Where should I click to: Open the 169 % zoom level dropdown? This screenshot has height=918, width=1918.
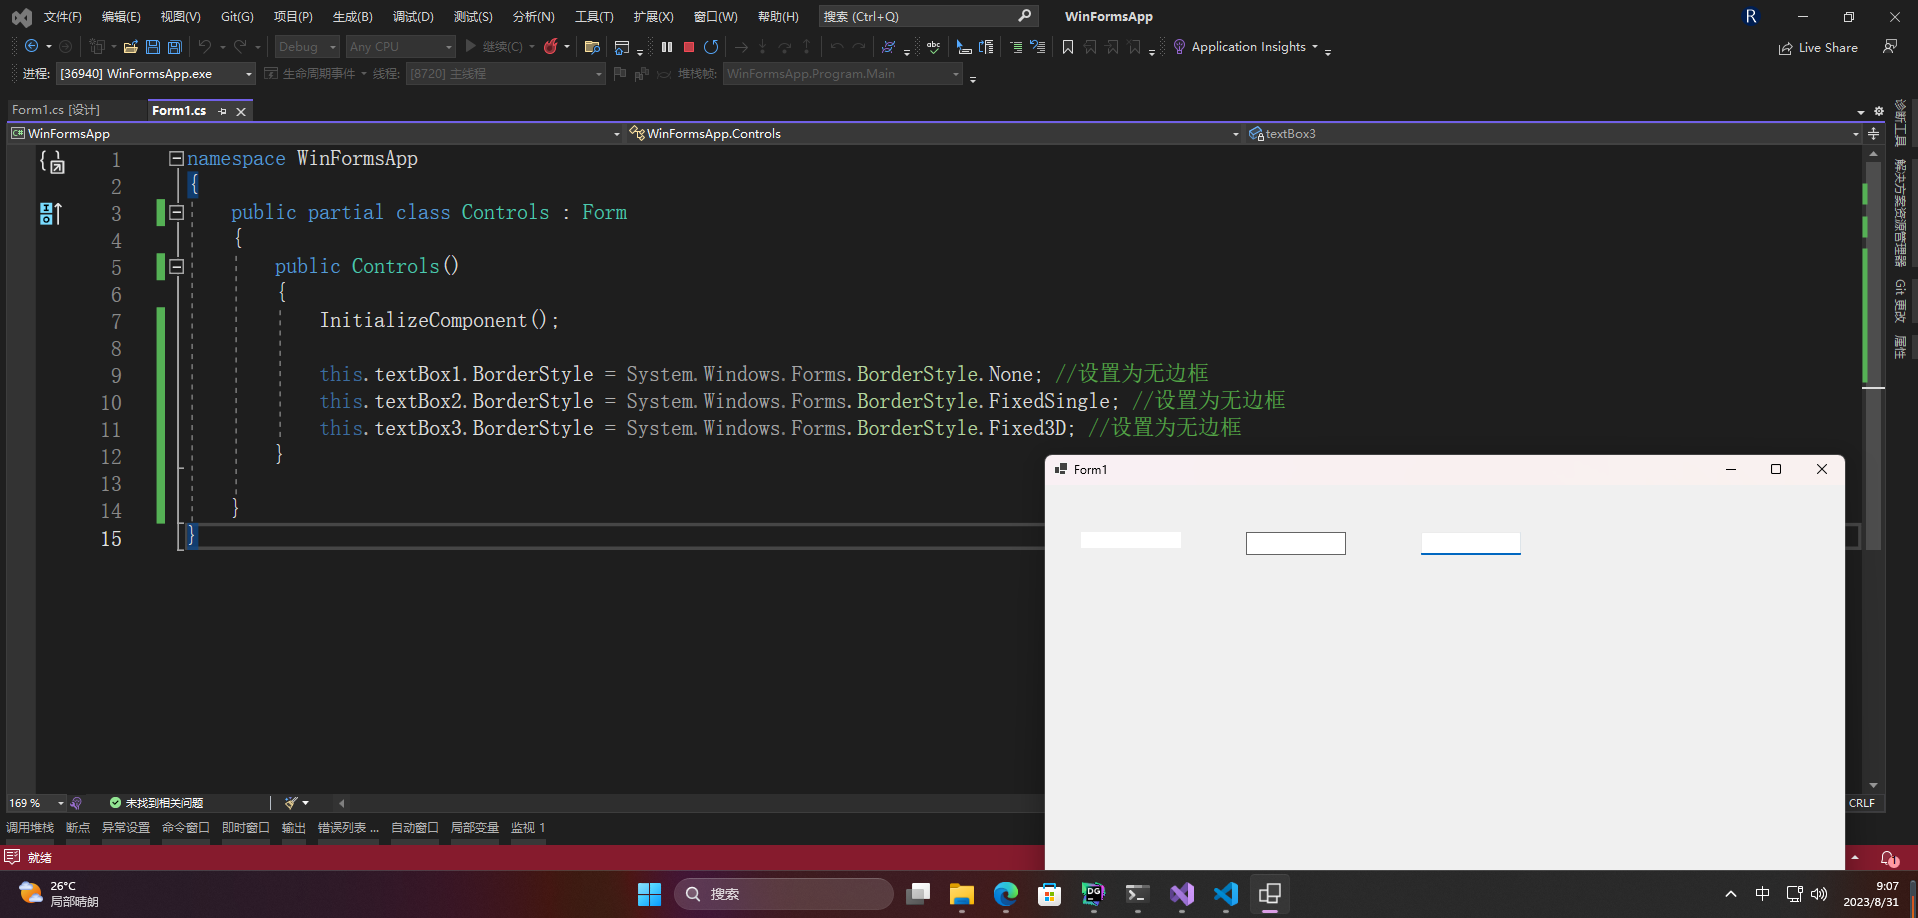pyautogui.click(x=36, y=803)
